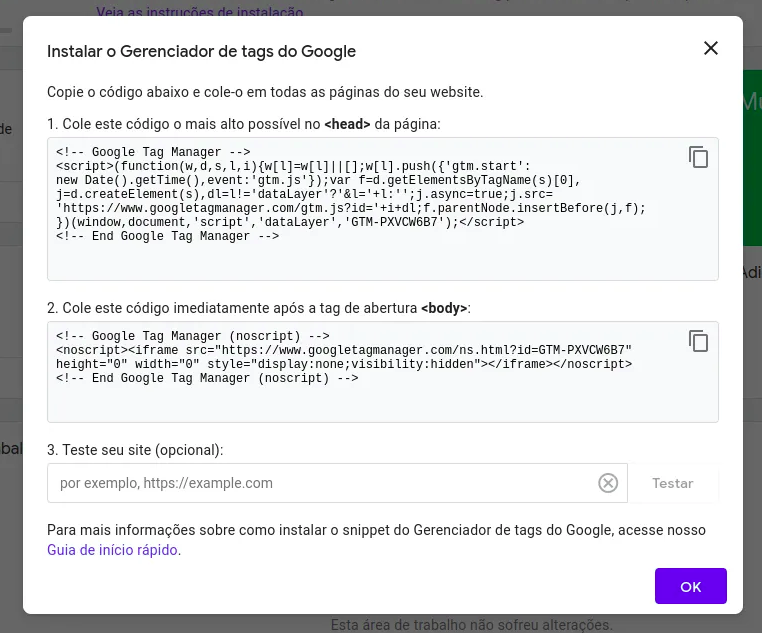Click the Copie o código abaixo instruction
The width and height of the screenshot is (762, 633).
[x=265, y=92]
